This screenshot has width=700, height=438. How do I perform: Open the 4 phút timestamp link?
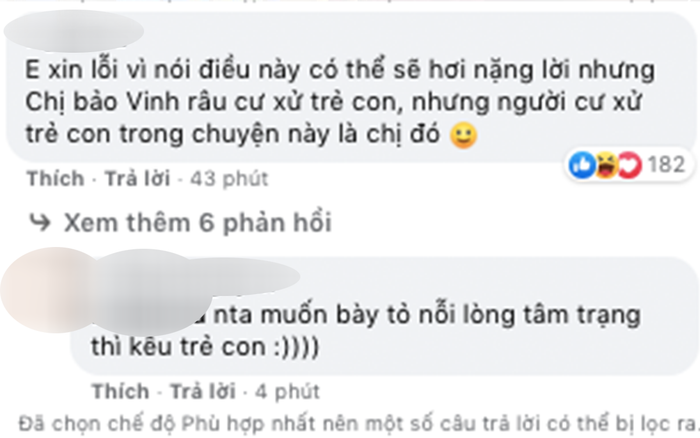pyautogui.click(x=288, y=392)
